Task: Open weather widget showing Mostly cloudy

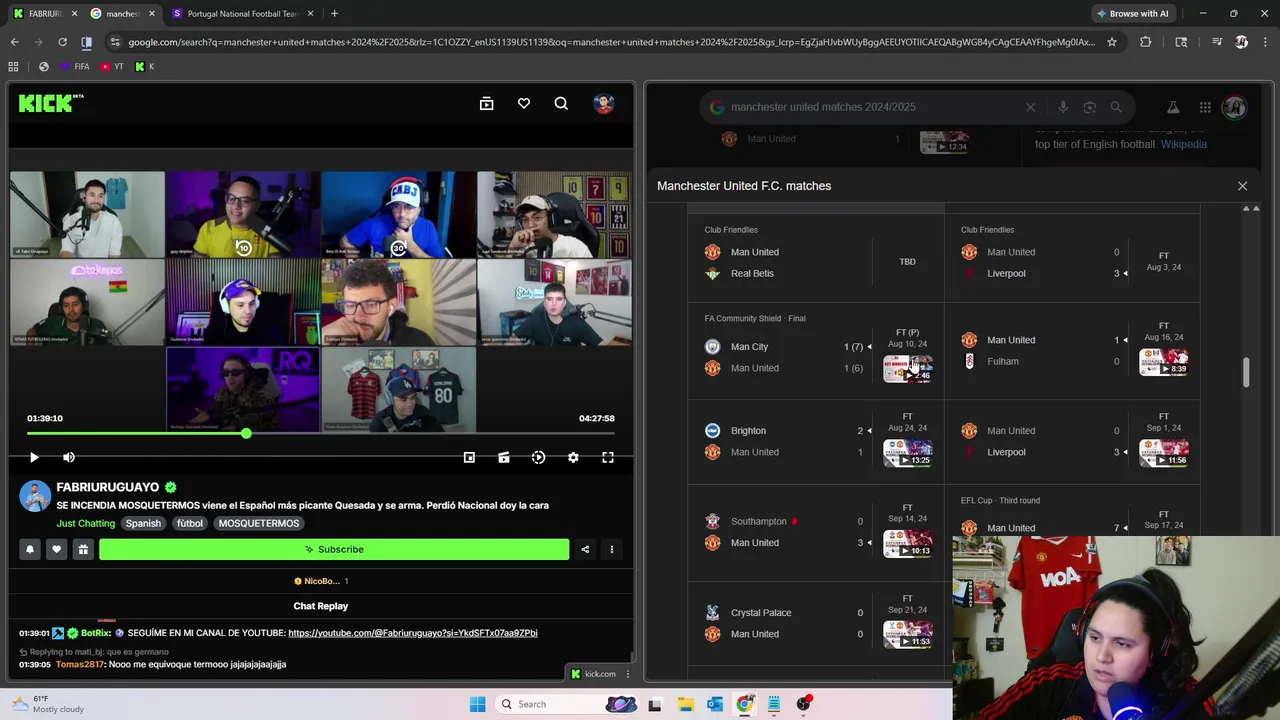Action: coord(48,704)
